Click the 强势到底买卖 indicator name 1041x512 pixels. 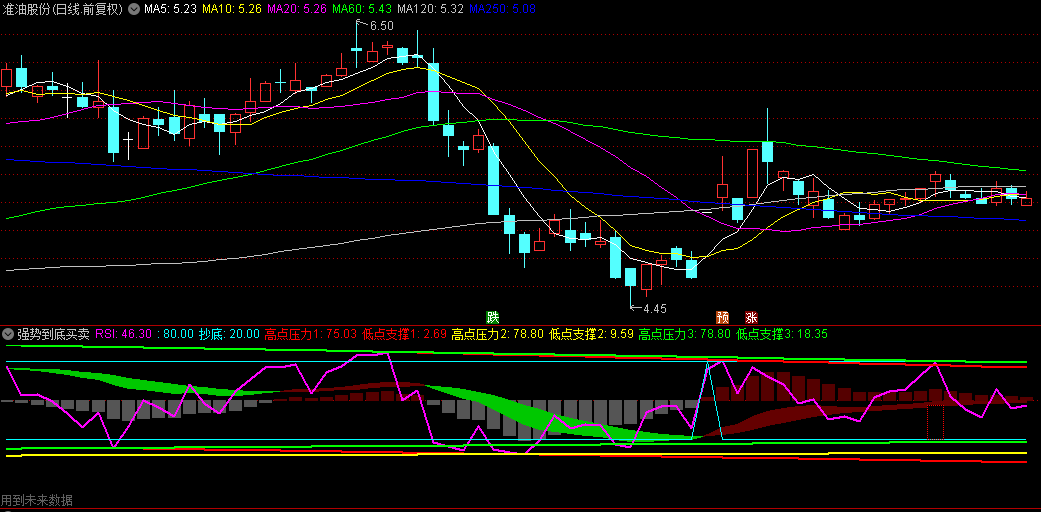click(x=53, y=333)
